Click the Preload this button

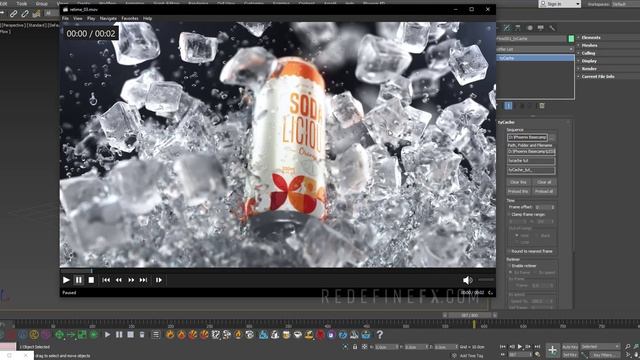[518, 191]
